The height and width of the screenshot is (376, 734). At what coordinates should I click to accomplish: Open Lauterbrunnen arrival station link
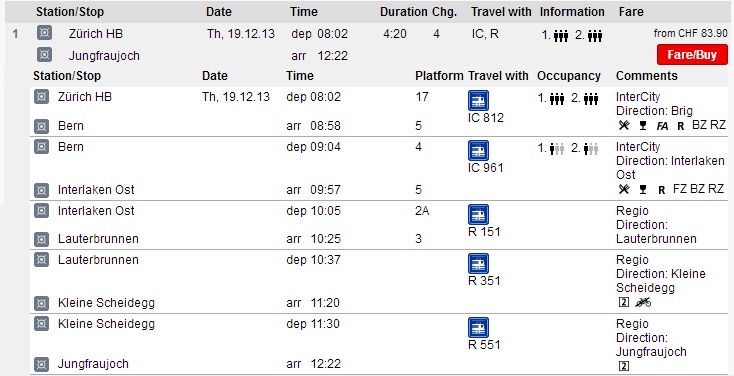(98, 239)
